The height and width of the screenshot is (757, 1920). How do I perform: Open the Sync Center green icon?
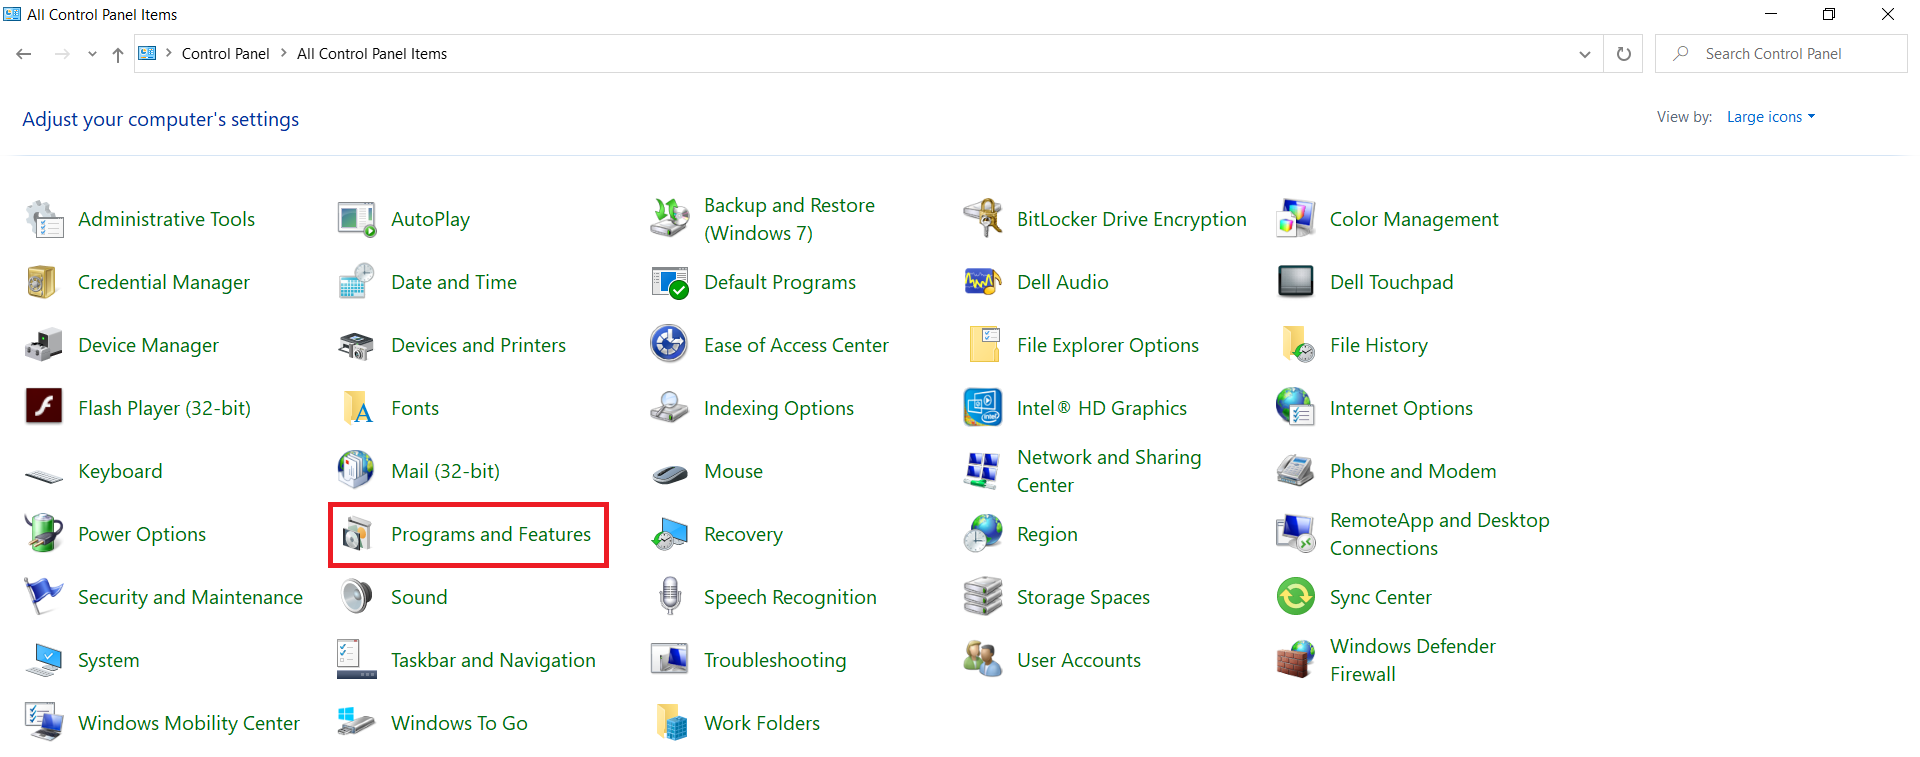click(1296, 597)
